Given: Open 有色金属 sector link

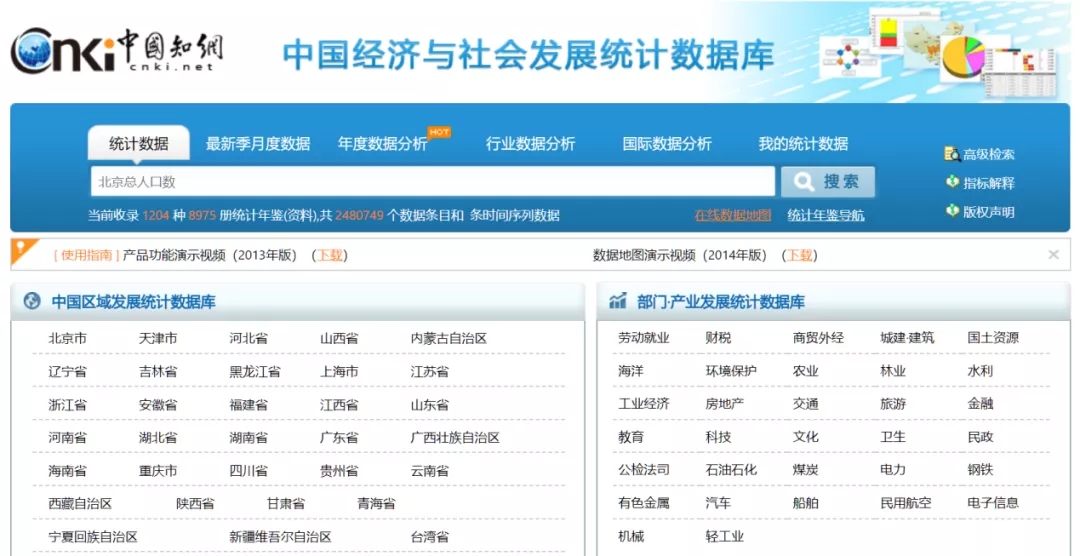Looking at the screenshot, I should [x=643, y=503].
